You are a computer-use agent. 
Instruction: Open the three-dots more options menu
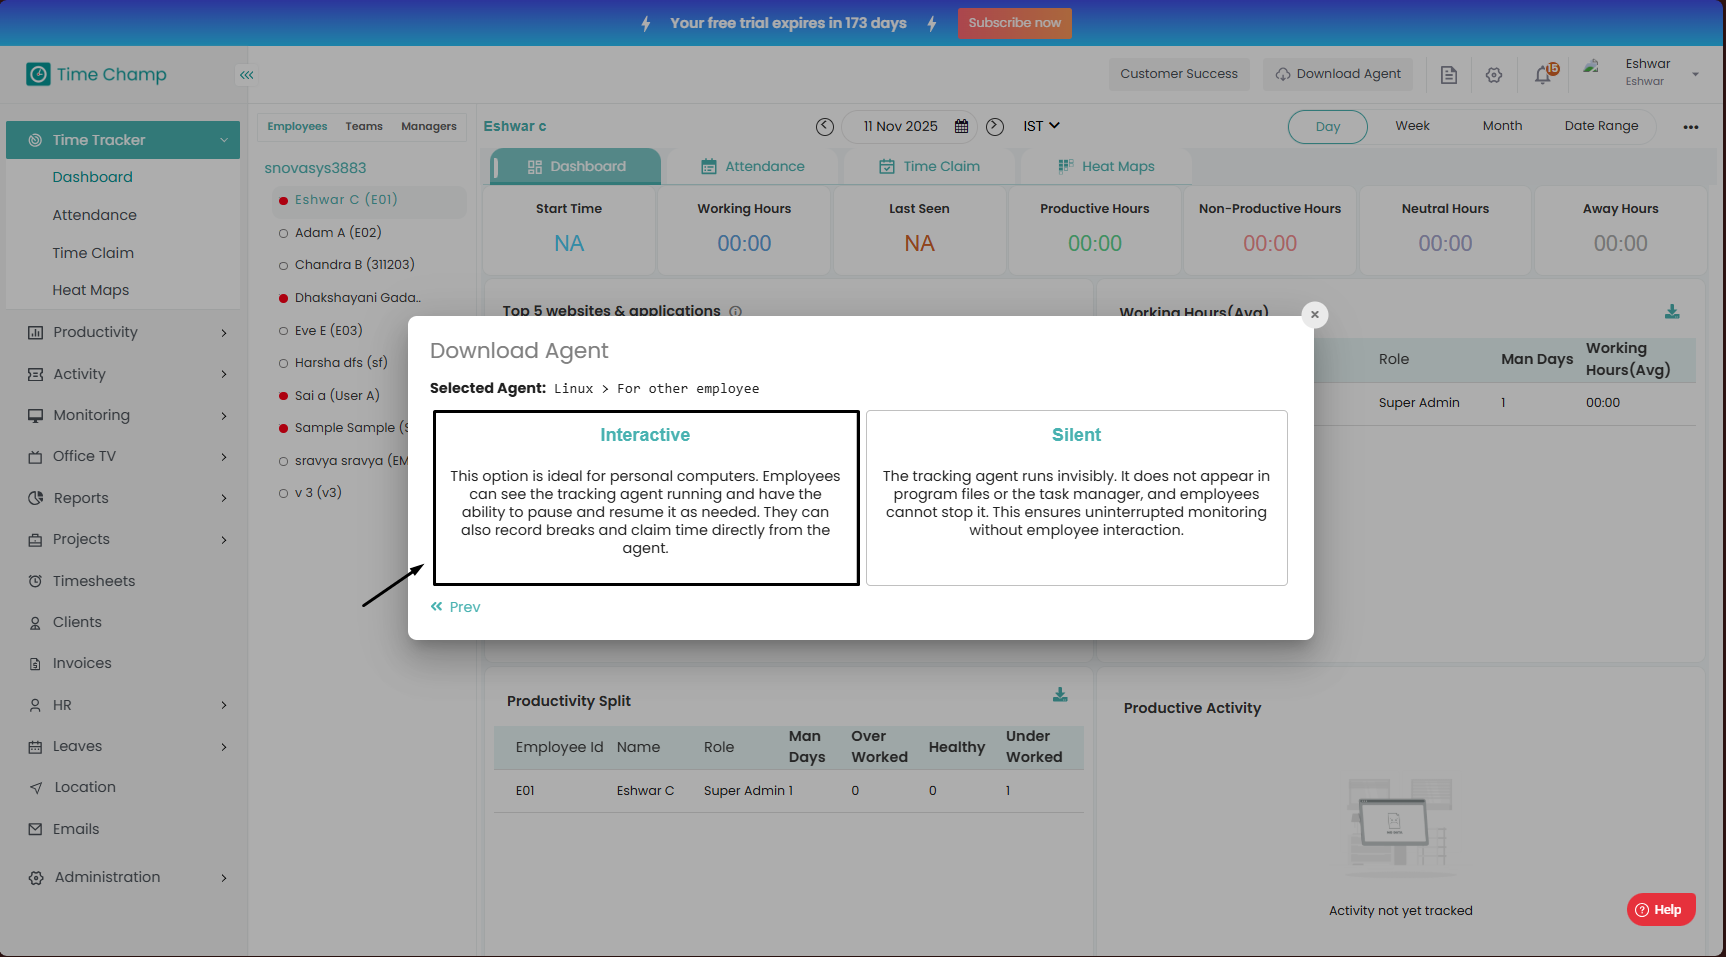(x=1691, y=127)
